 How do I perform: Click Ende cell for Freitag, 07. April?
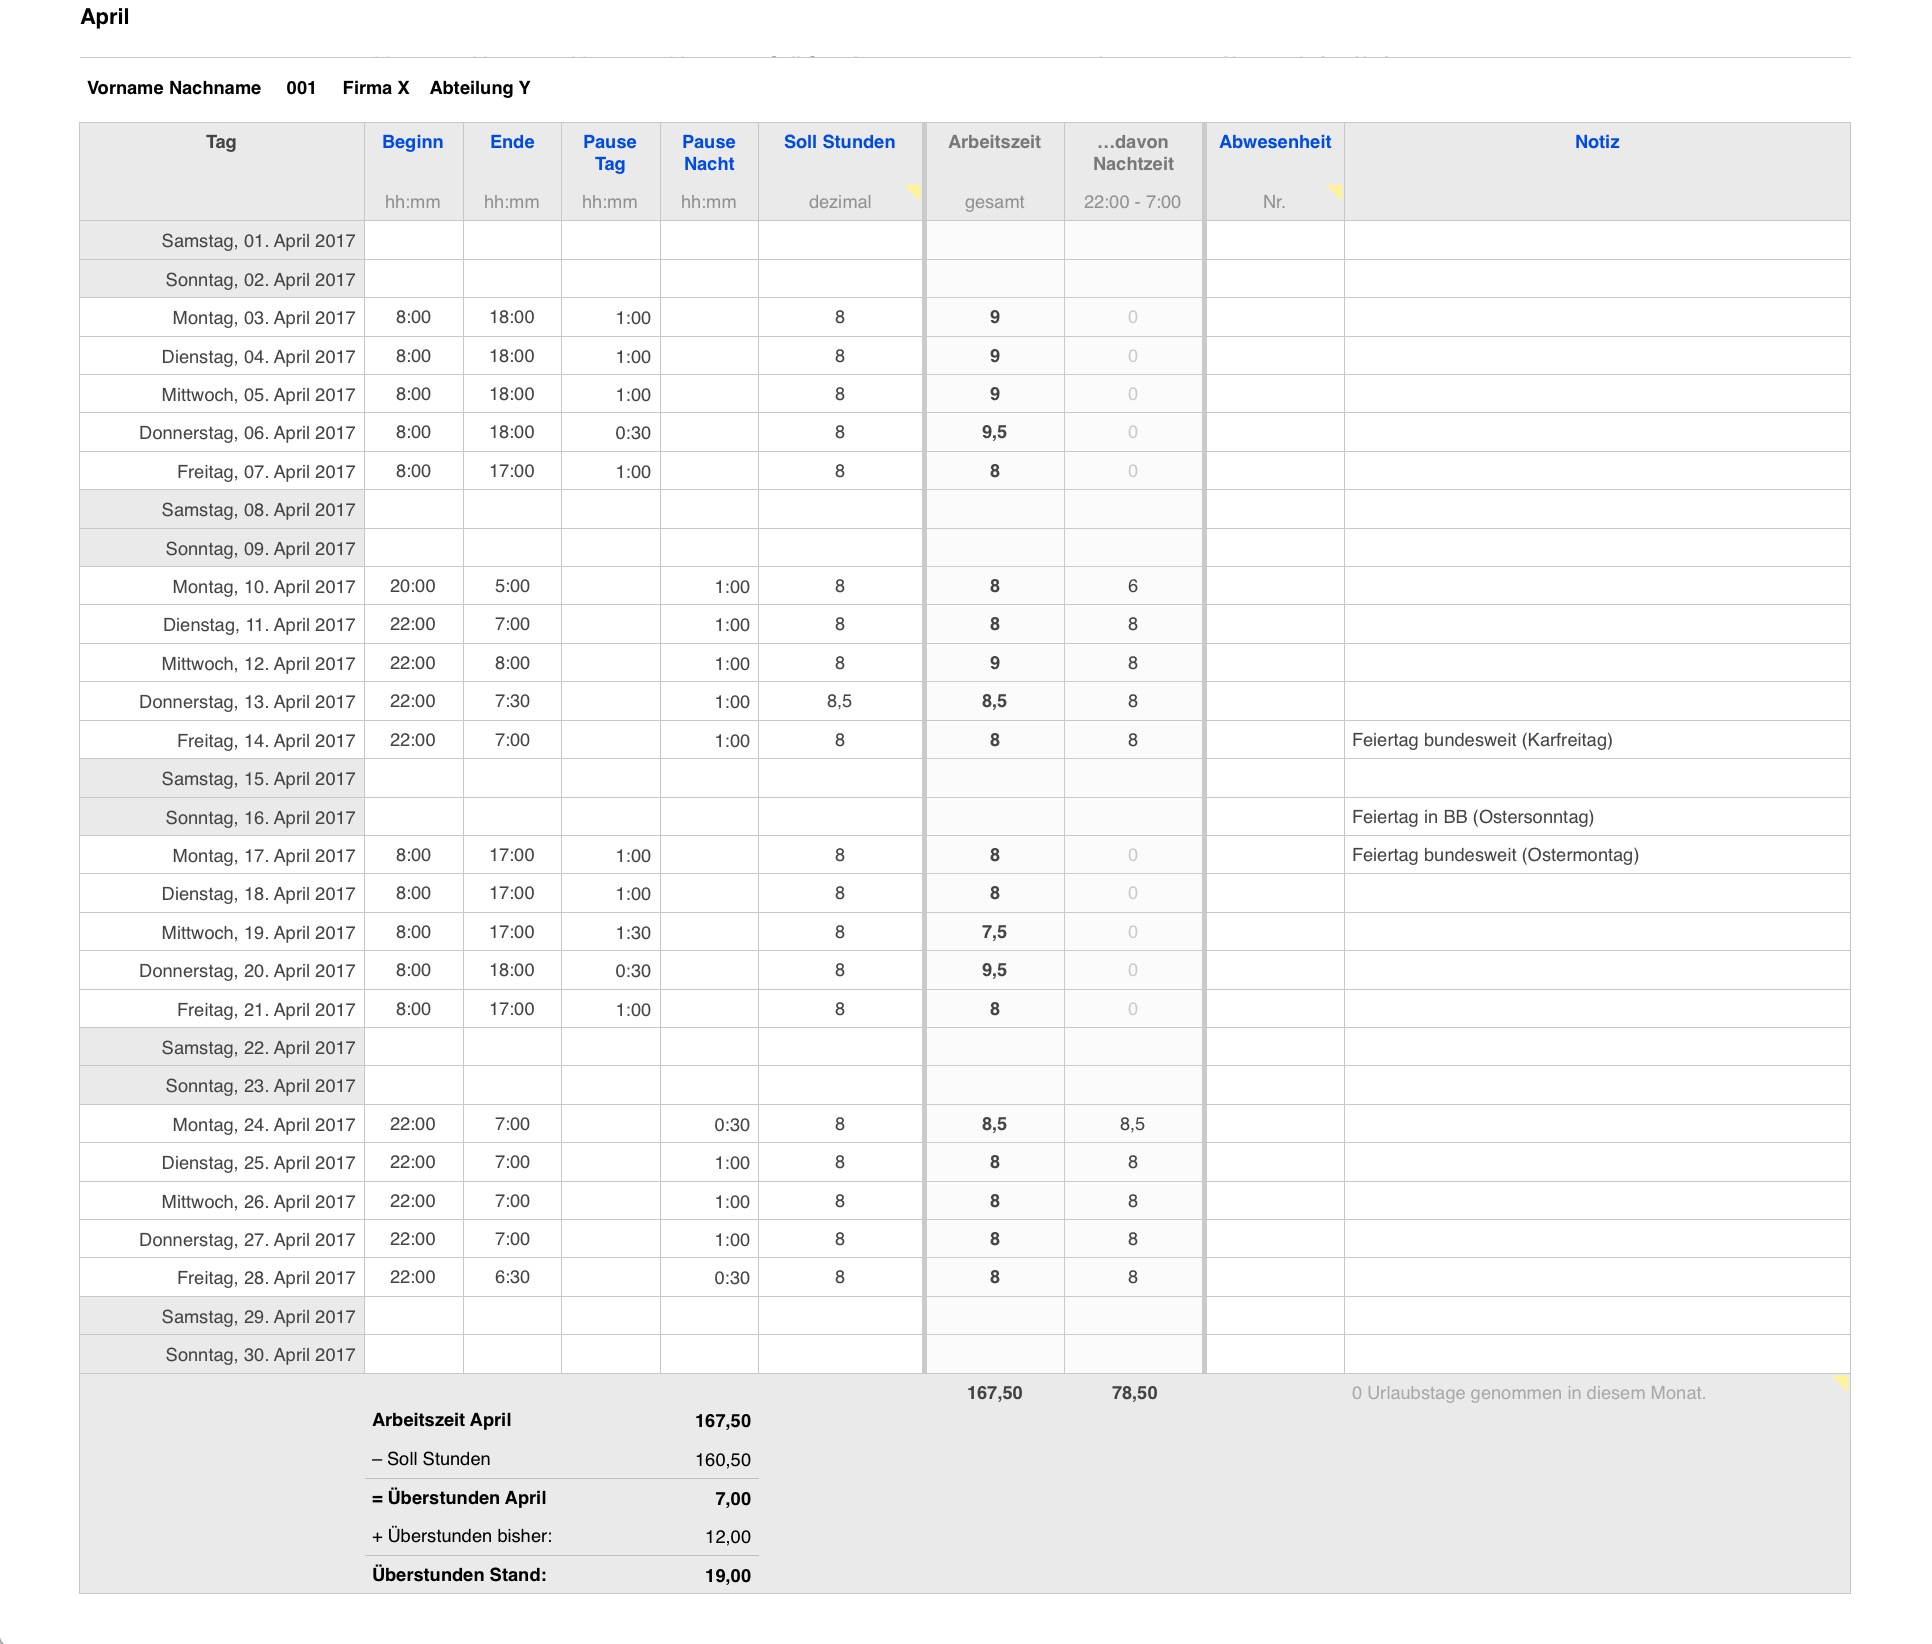511,471
